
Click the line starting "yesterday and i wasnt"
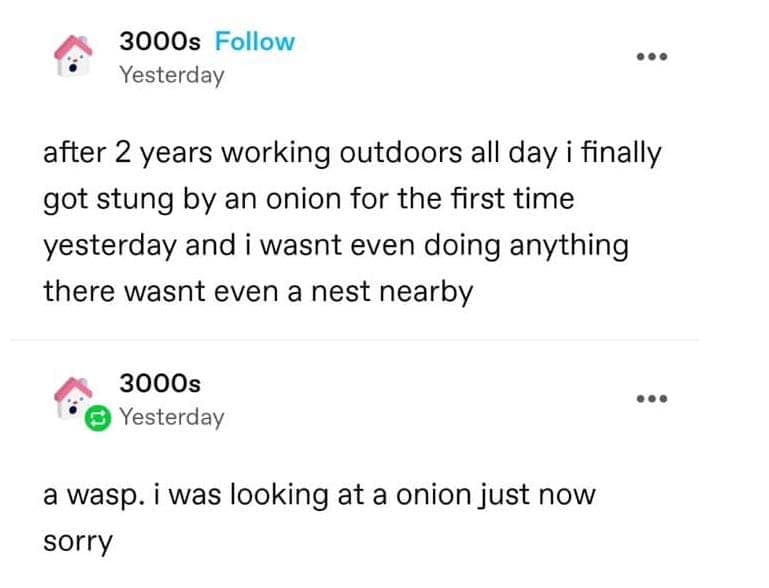(x=335, y=246)
